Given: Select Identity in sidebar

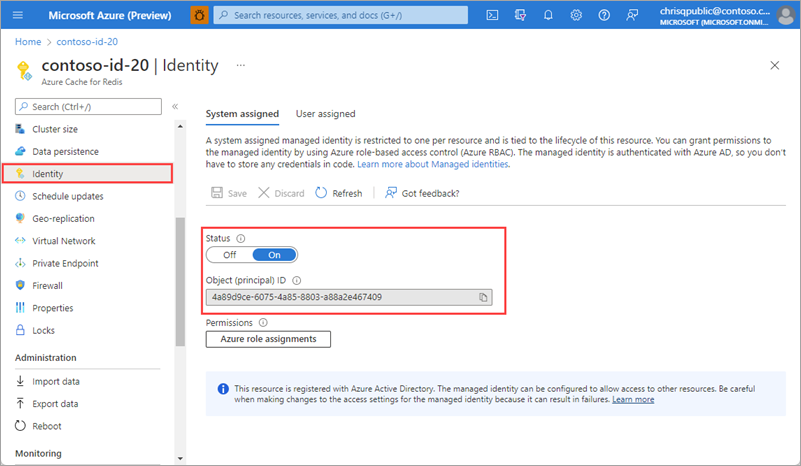Looking at the screenshot, I should (x=88, y=174).
